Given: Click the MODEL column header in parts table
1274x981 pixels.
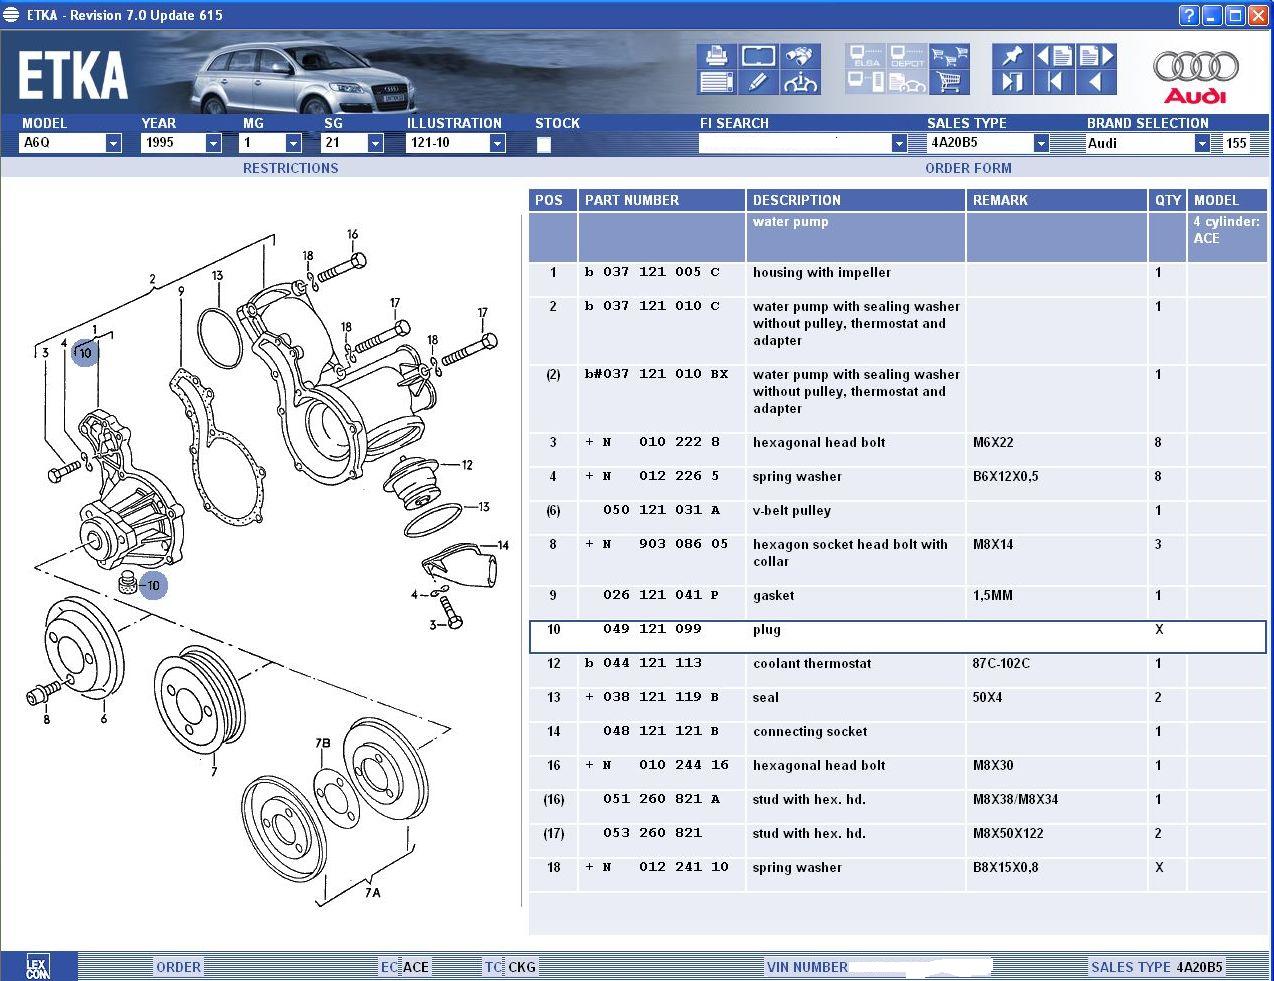Looking at the screenshot, I should [1228, 200].
